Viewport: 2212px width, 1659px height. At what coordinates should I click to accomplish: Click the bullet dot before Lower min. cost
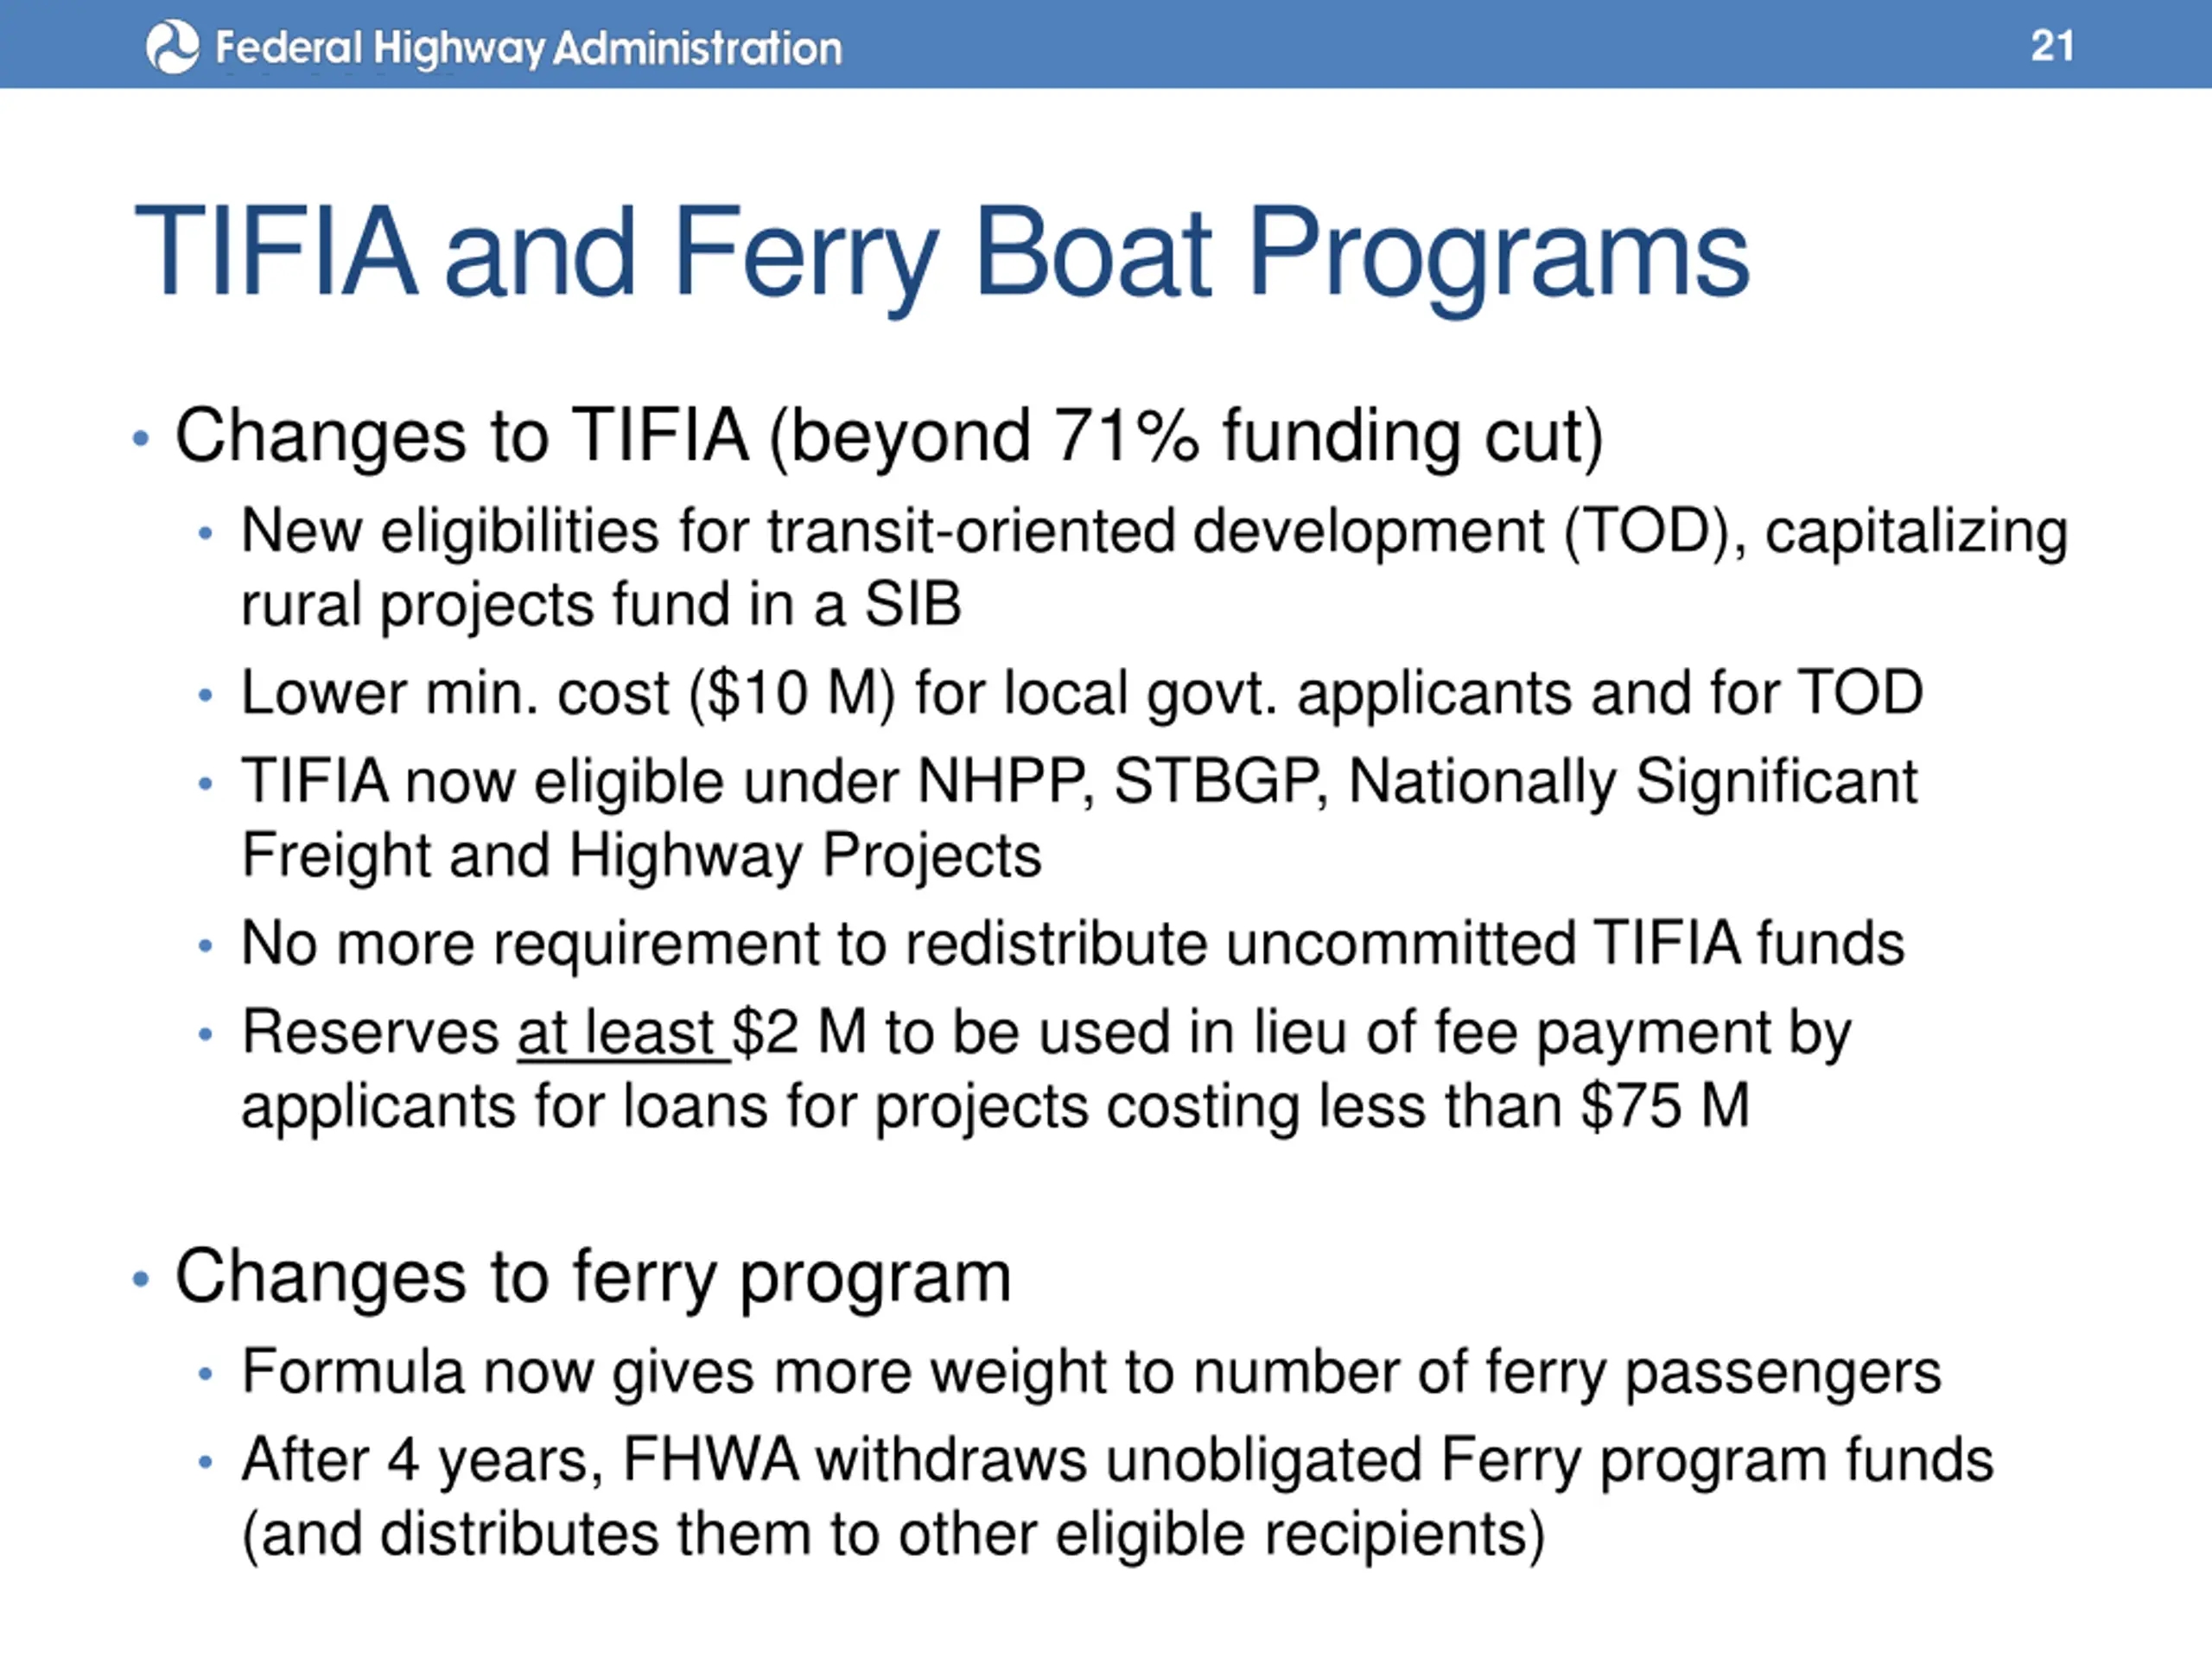tap(205, 695)
